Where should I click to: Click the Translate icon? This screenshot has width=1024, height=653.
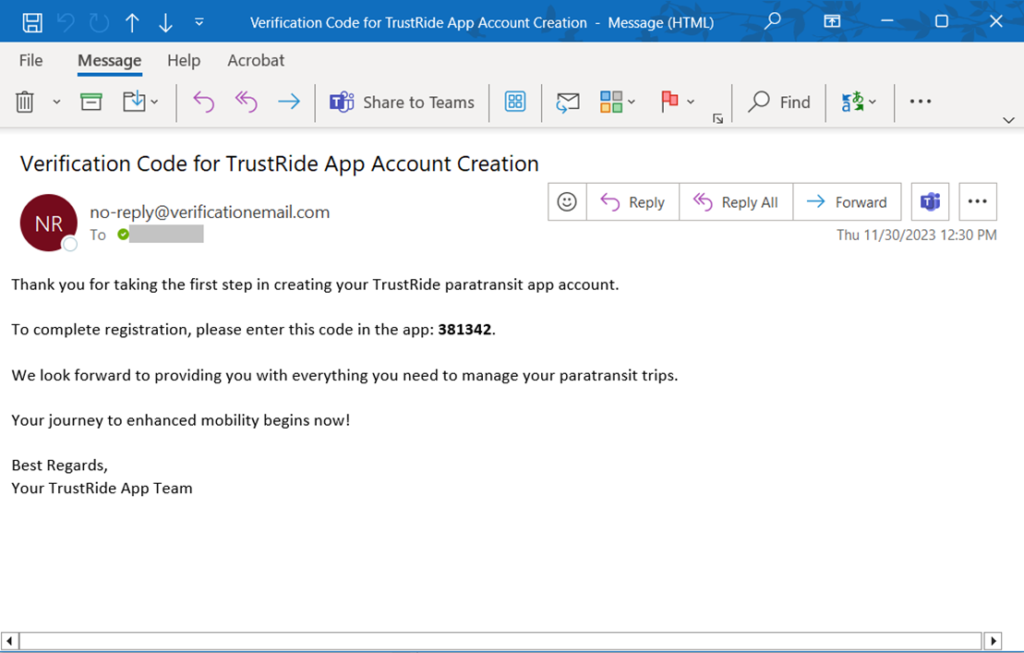pyautogui.click(x=853, y=102)
